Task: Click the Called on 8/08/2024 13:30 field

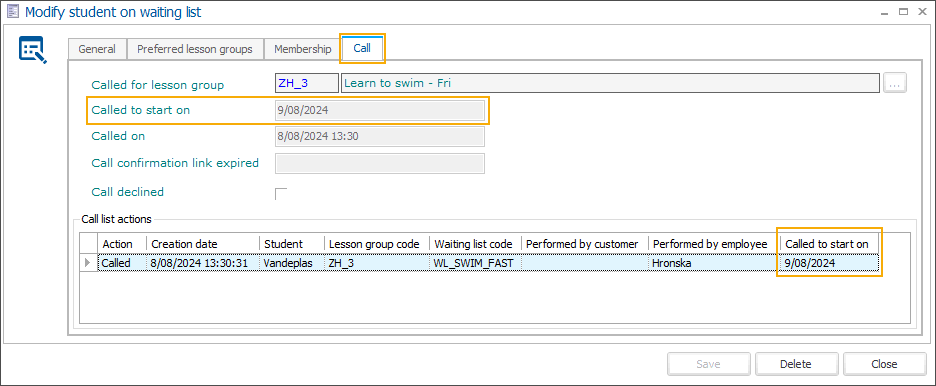Action: point(380,137)
